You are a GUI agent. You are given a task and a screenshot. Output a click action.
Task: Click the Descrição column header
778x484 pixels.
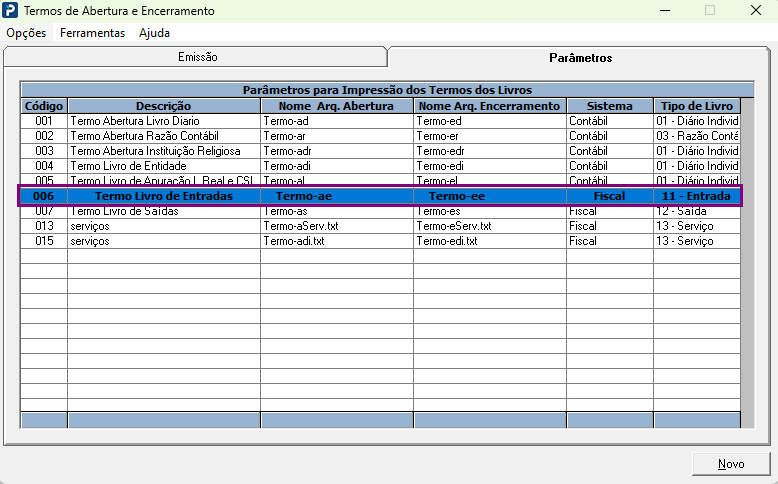pyautogui.click(x=164, y=106)
